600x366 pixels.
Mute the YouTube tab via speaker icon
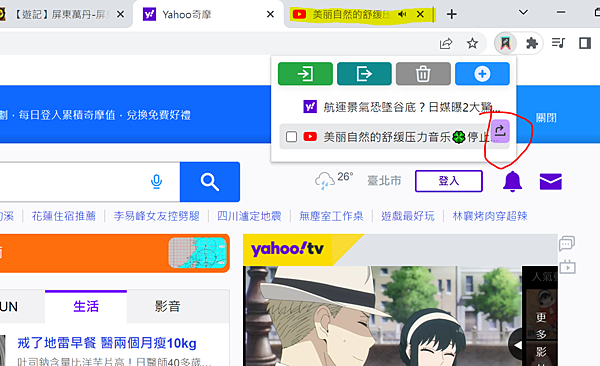tap(402, 15)
